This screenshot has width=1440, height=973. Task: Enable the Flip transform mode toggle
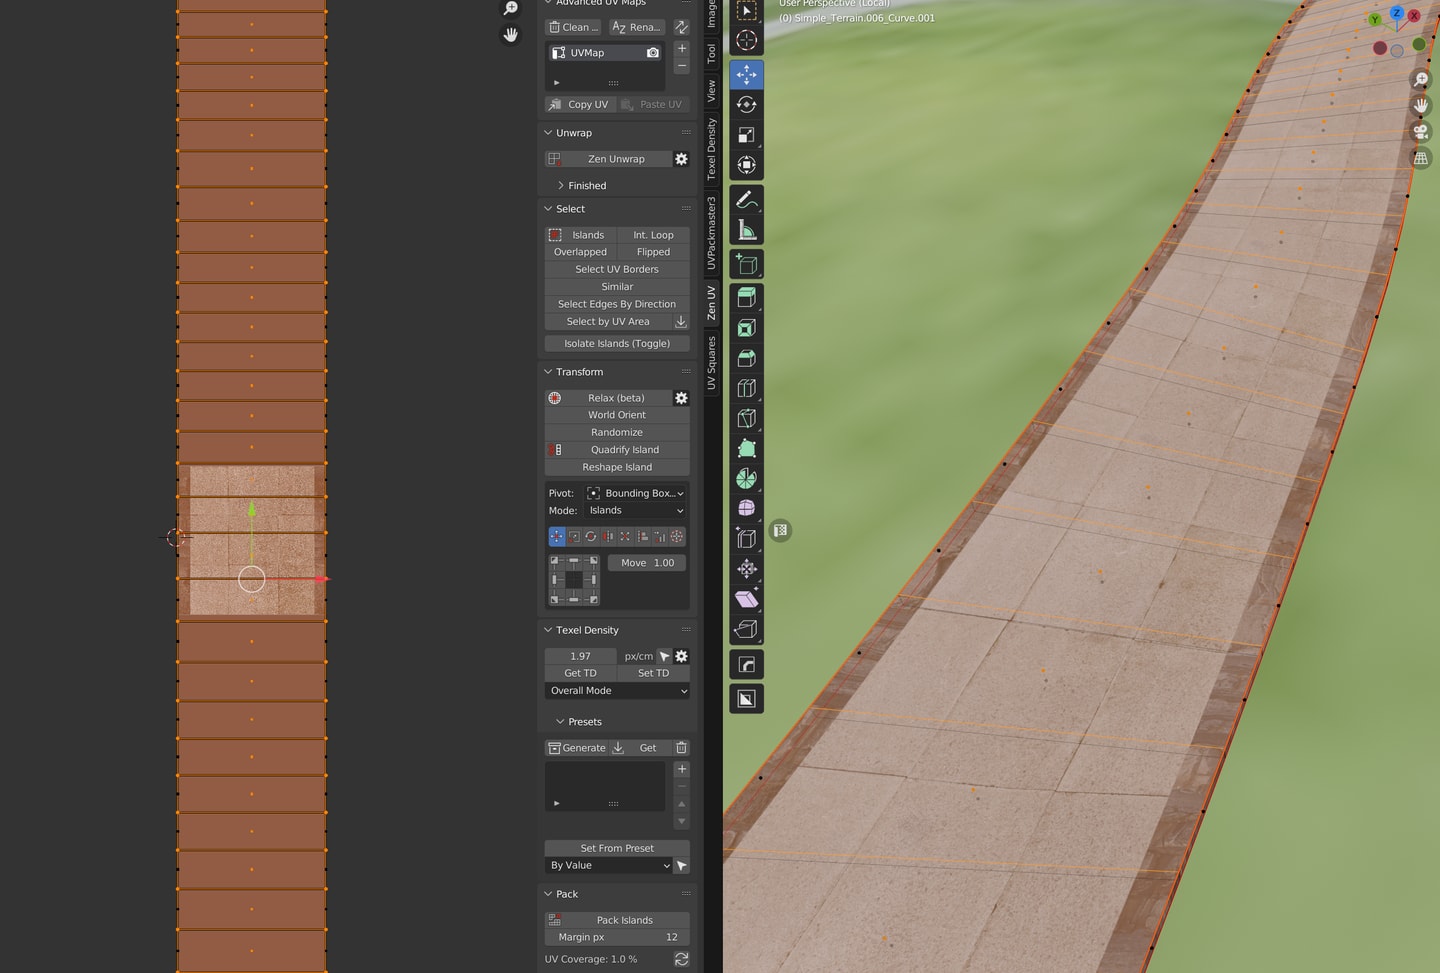608,536
